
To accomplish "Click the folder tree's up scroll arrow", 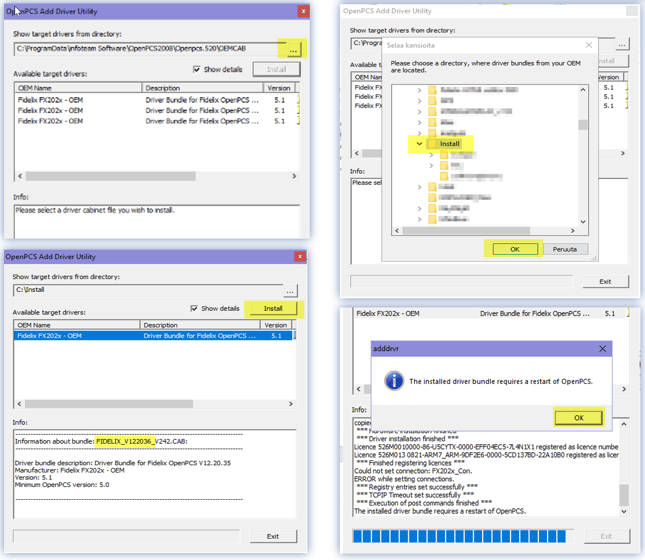I will tap(583, 90).
